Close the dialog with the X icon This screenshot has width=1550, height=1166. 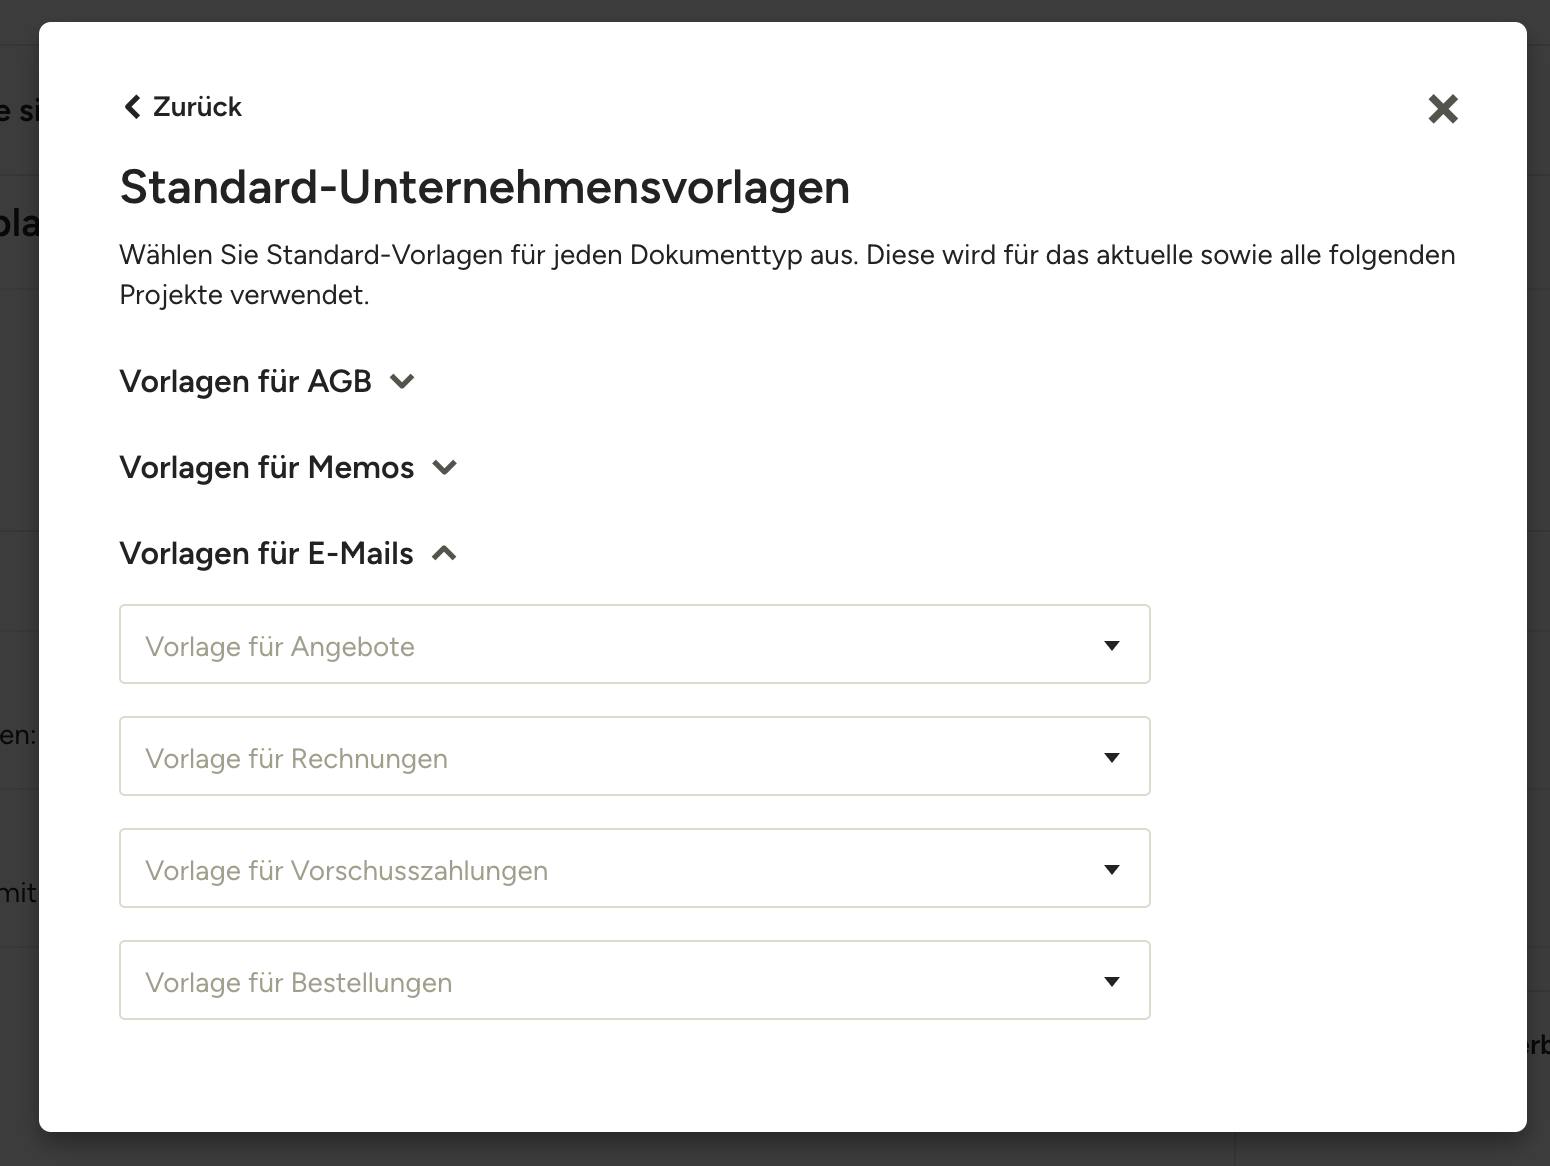tap(1442, 108)
